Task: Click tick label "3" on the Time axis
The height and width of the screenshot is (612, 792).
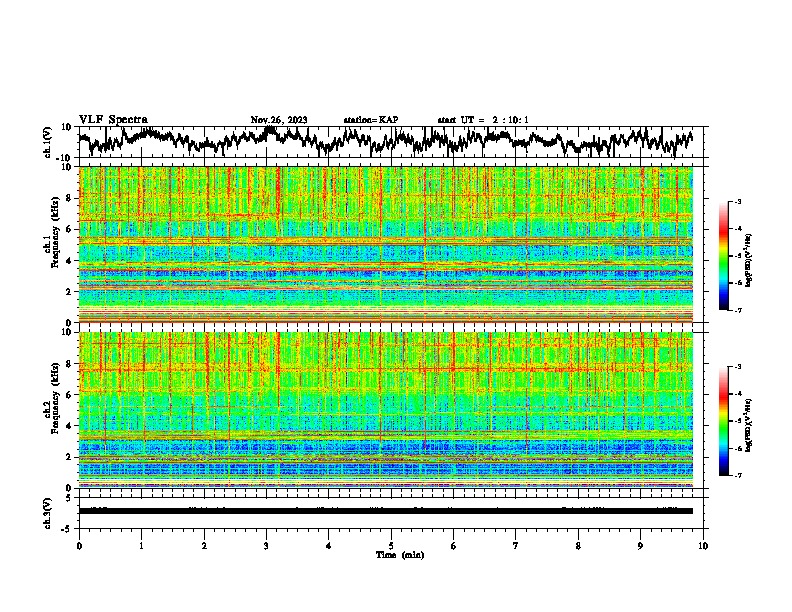Action: (x=266, y=546)
